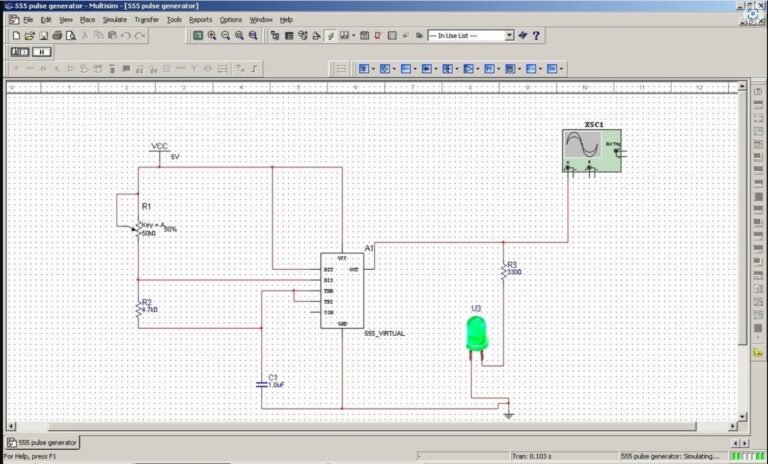768x464 pixels.
Task: Expand the fifth blue virtual family dropdown arrow
Action: point(457,69)
